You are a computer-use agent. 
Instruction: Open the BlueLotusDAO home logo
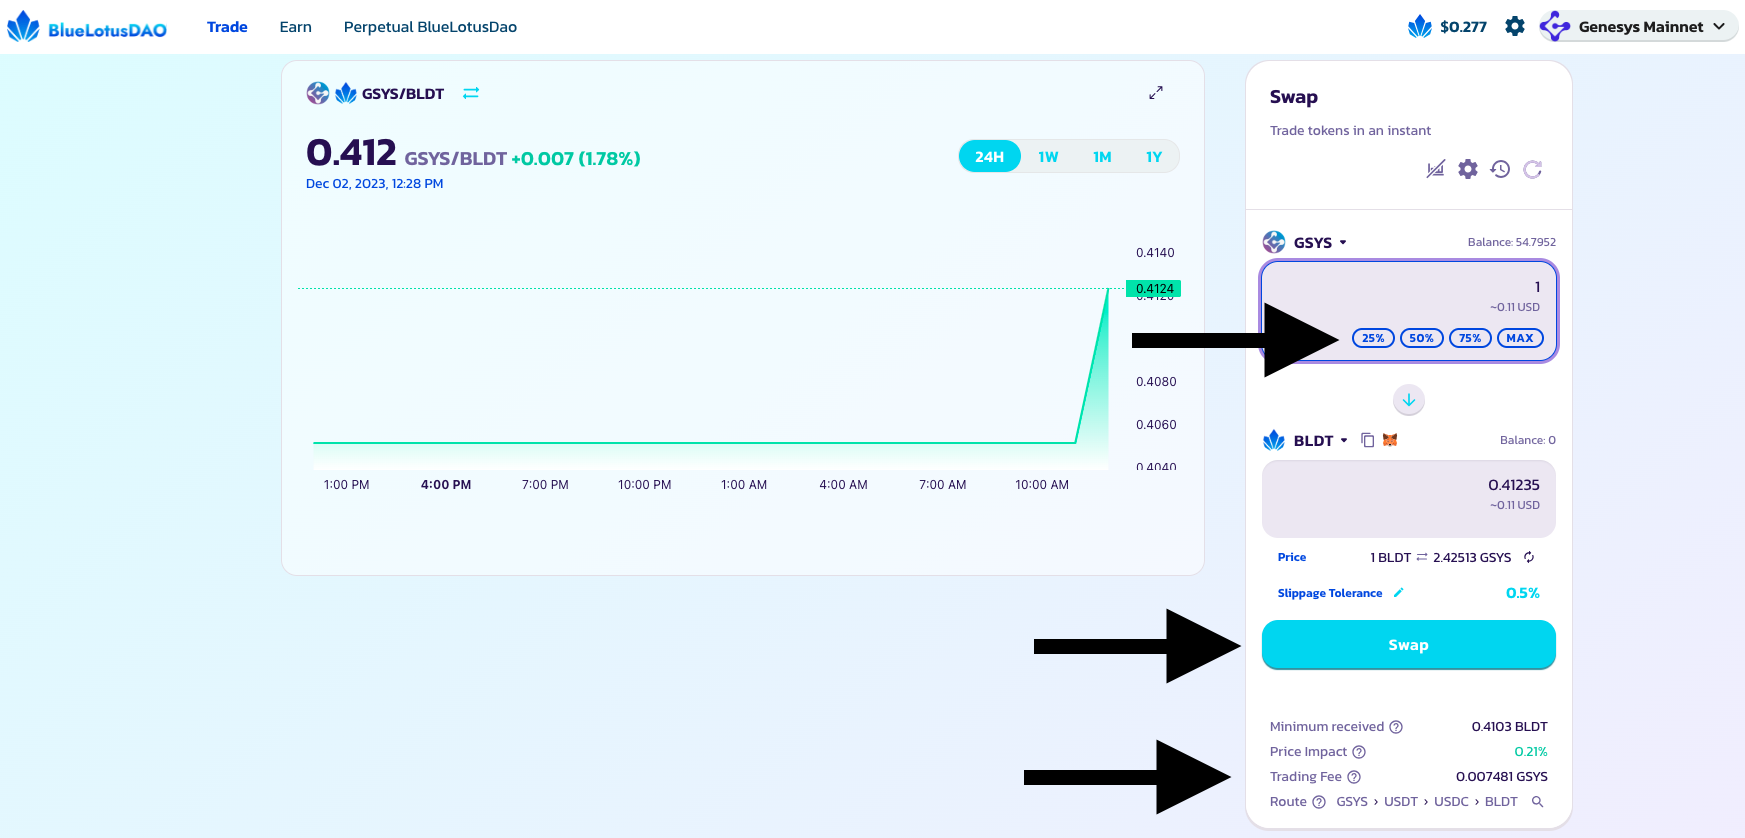tap(87, 27)
